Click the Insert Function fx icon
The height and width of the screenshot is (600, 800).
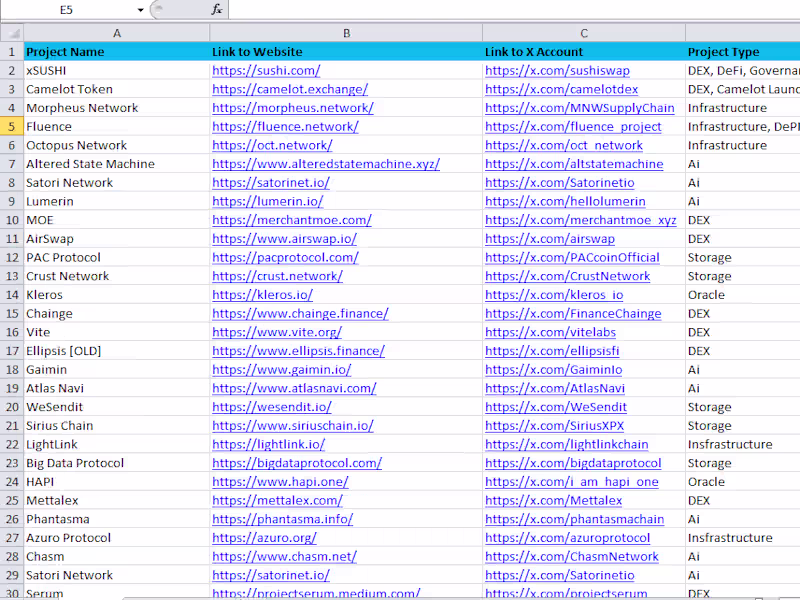(x=217, y=9)
